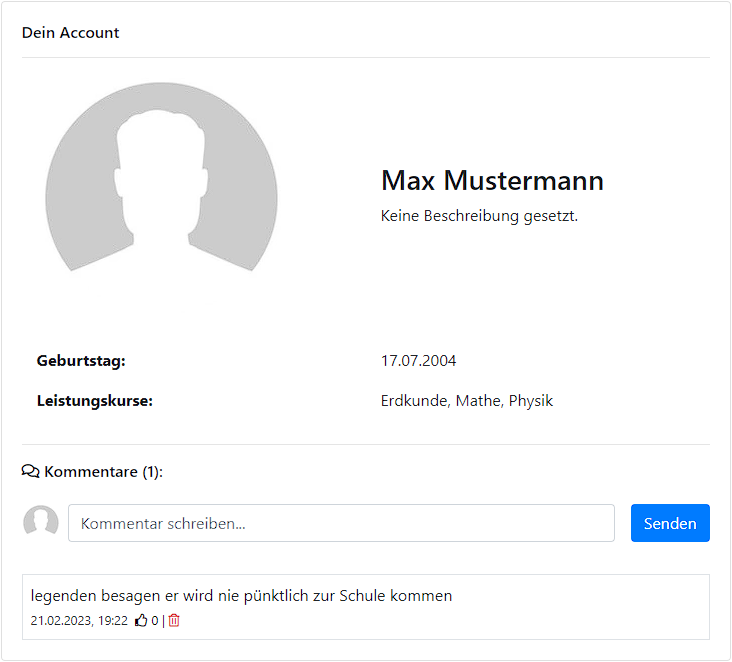Click the large profile picture placeholder
Viewport: 732px width, 662px height.
(162, 177)
